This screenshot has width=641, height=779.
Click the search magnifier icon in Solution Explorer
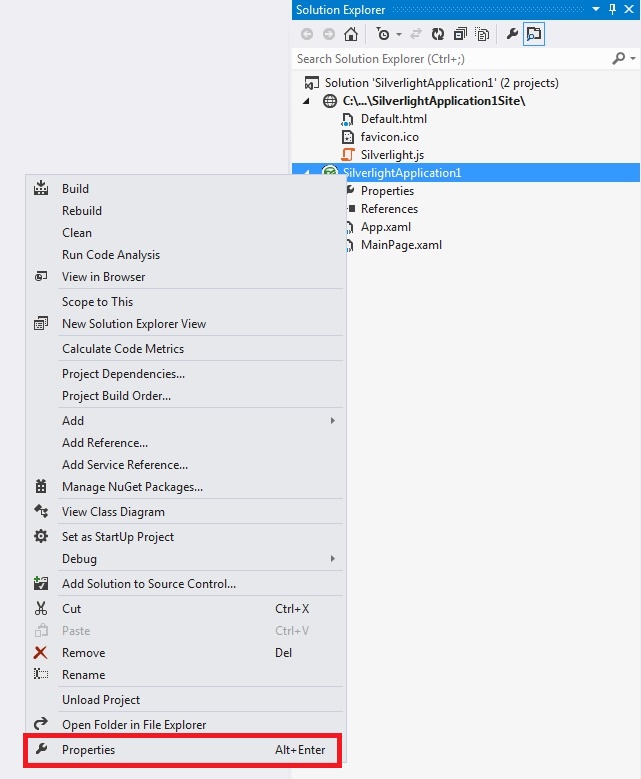click(618, 59)
